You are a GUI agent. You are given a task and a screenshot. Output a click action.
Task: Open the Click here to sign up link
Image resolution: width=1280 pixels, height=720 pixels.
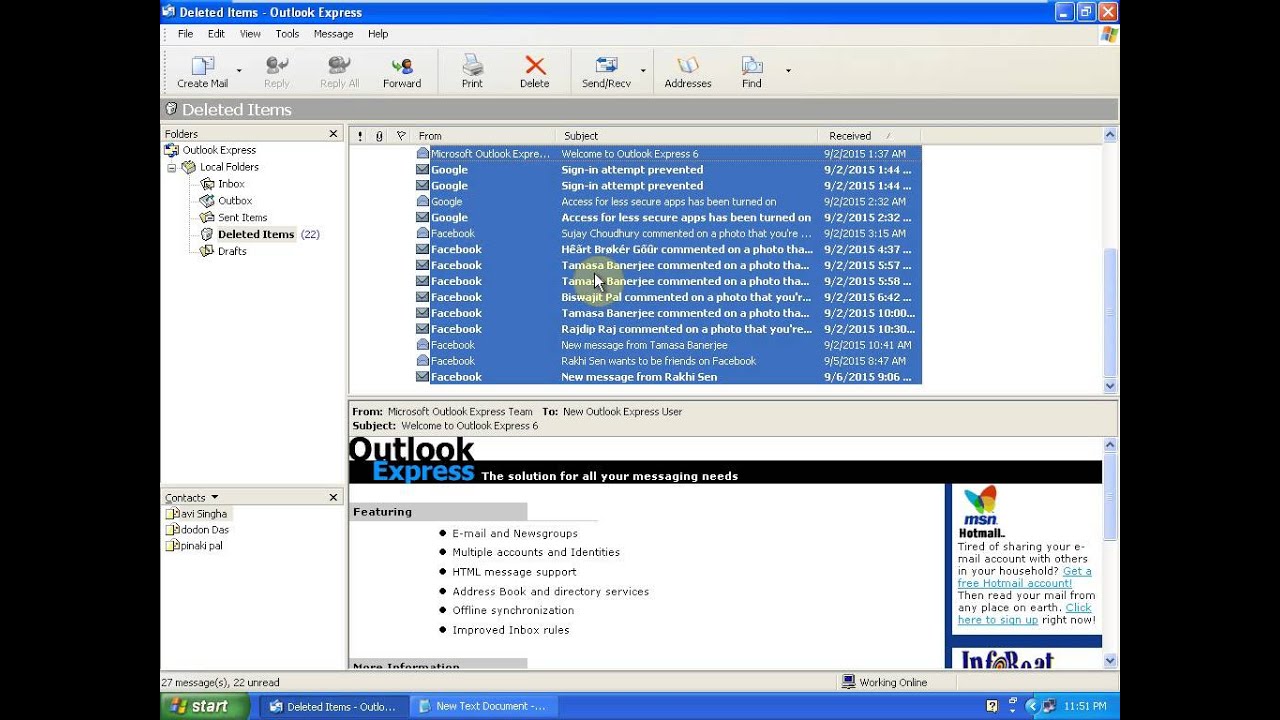point(1024,613)
